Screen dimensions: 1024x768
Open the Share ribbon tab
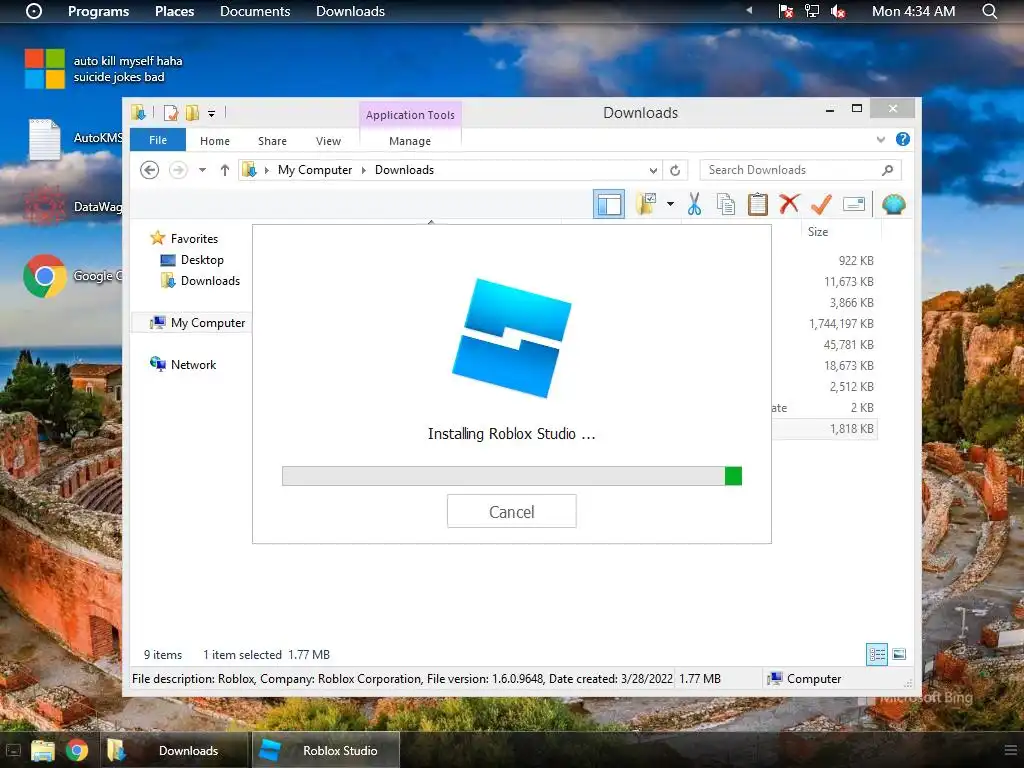tap(272, 140)
